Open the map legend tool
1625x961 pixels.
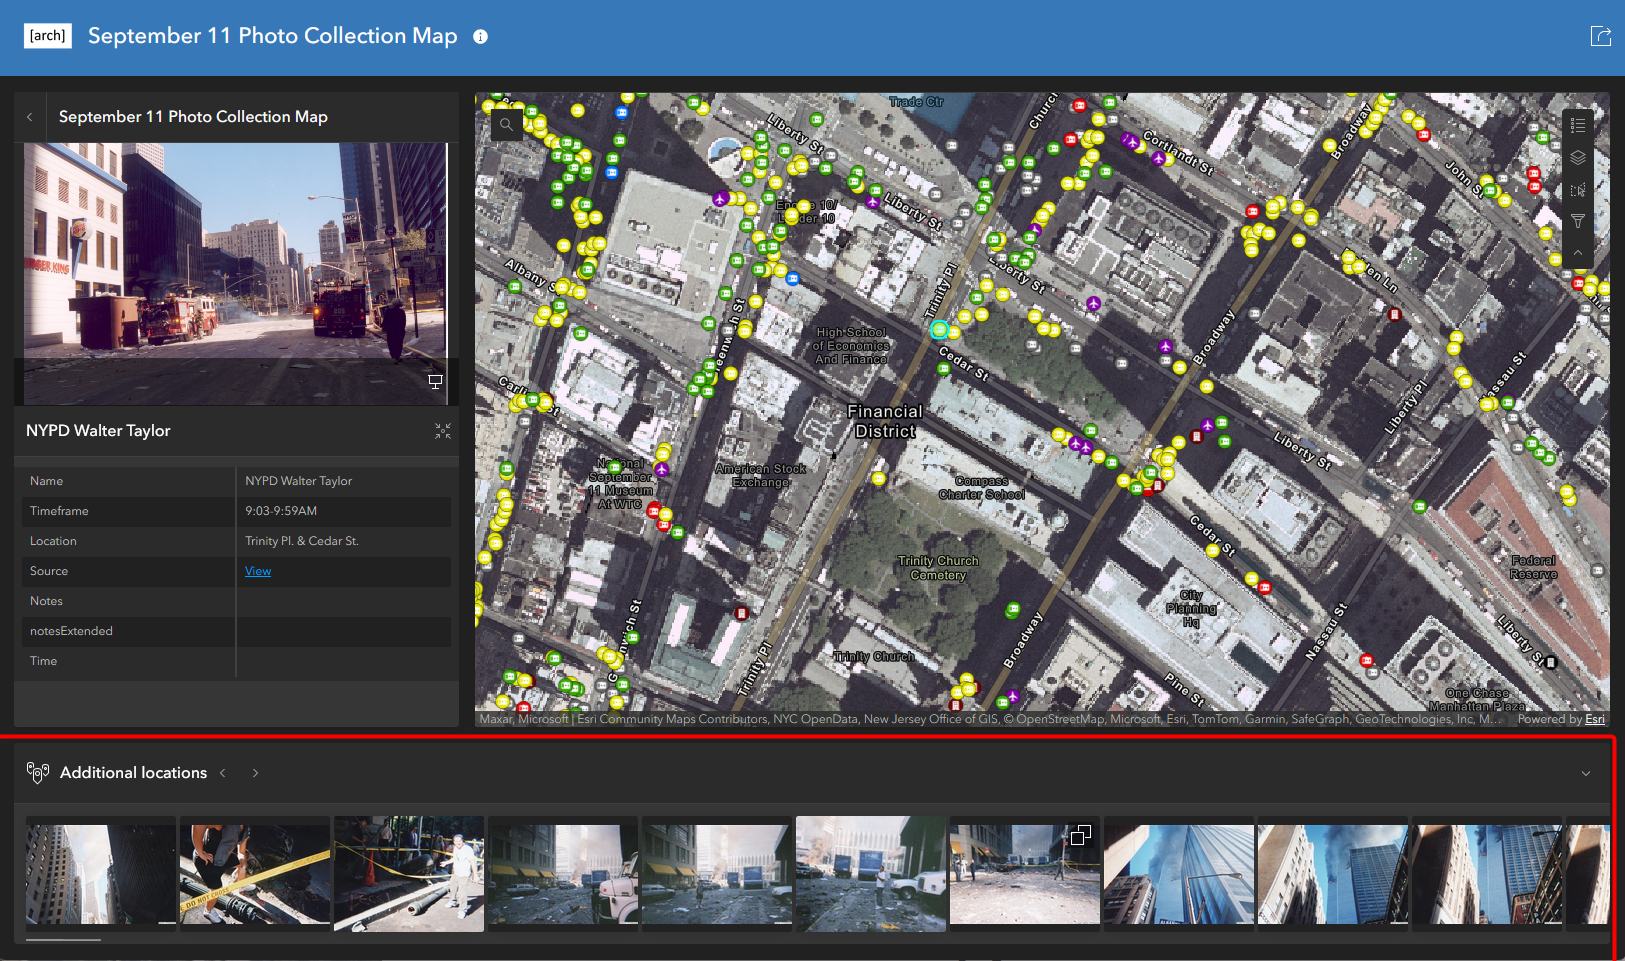pos(1578,125)
